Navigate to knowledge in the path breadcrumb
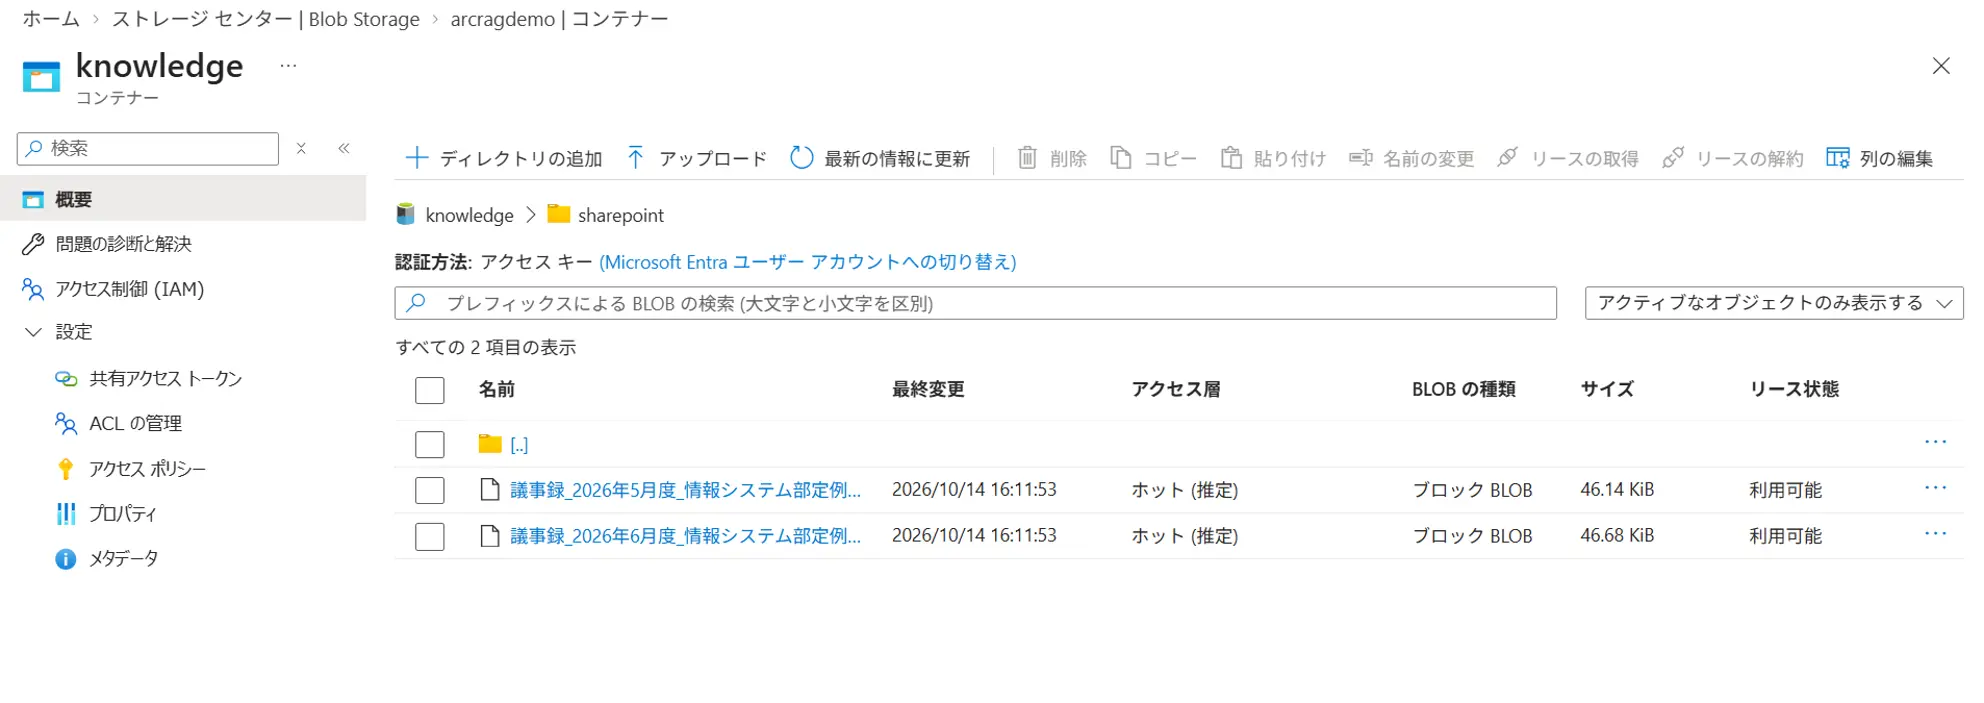This screenshot has width=1984, height=703. pyautogui.click(x=469, y=215)
